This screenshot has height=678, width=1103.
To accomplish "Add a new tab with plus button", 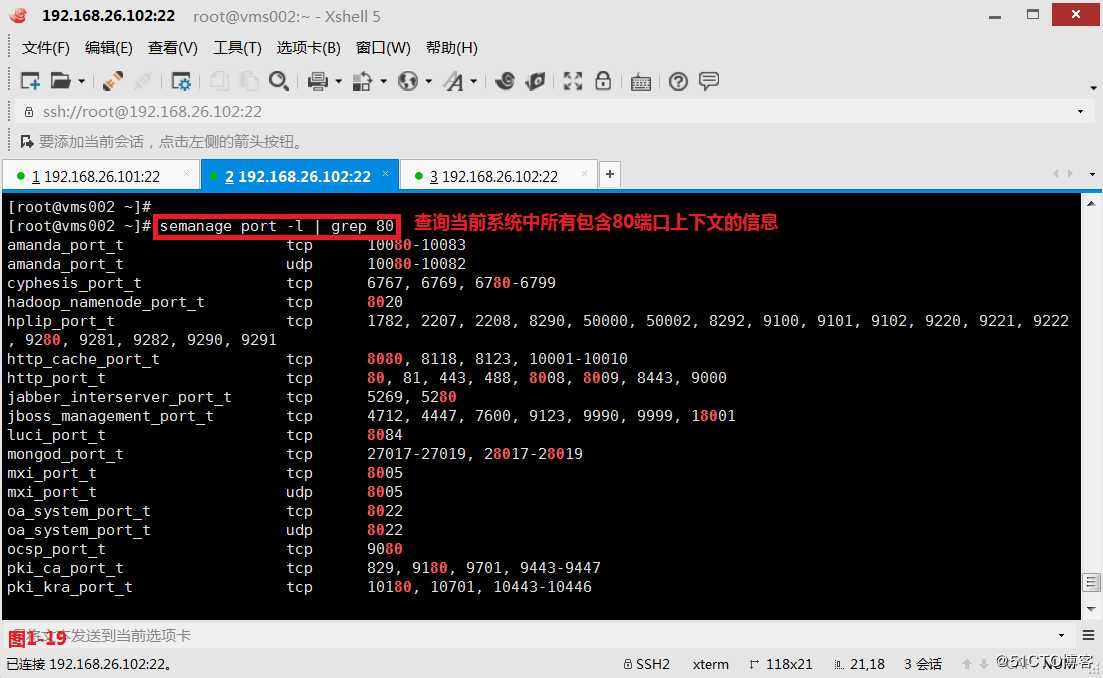I will click(610, 174).
